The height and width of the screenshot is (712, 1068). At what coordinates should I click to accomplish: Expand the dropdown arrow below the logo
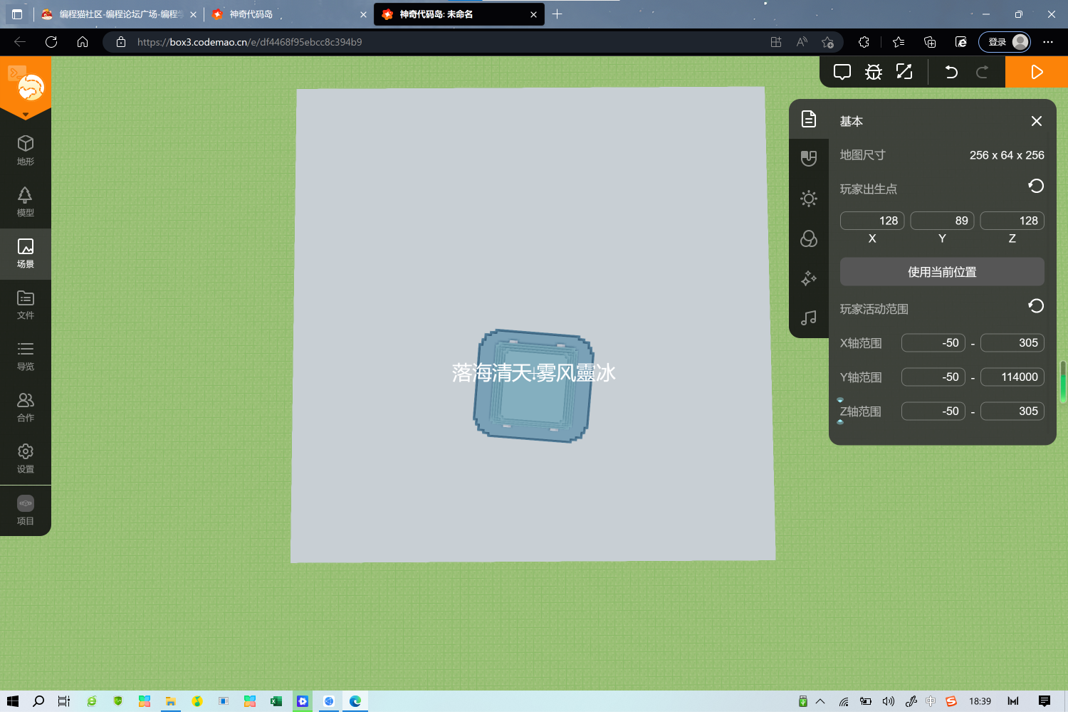point(25,114)
